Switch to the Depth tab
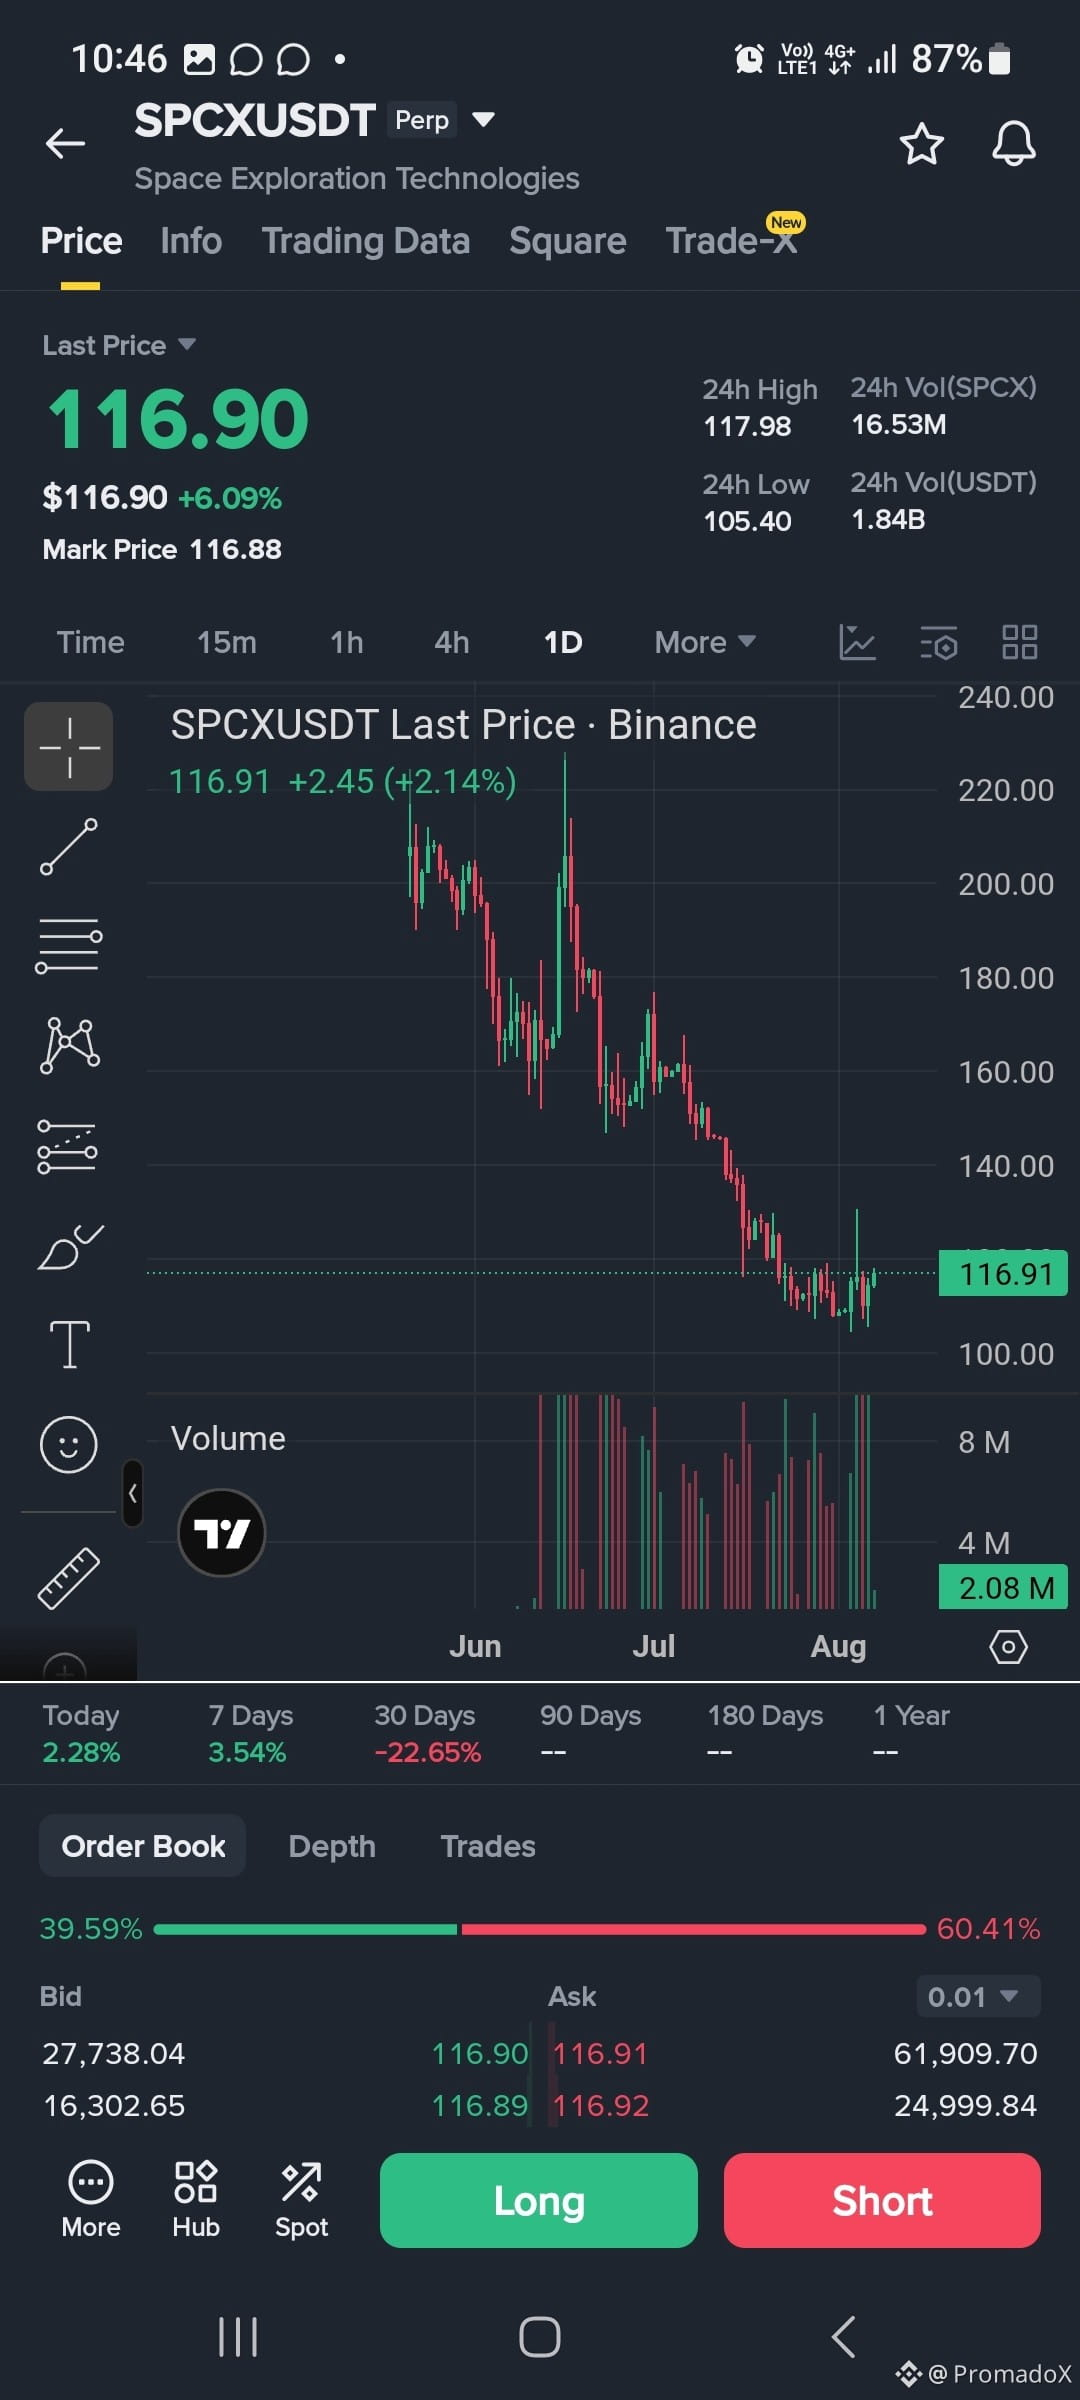The image size is (1080, 2400). point(332,1846)
